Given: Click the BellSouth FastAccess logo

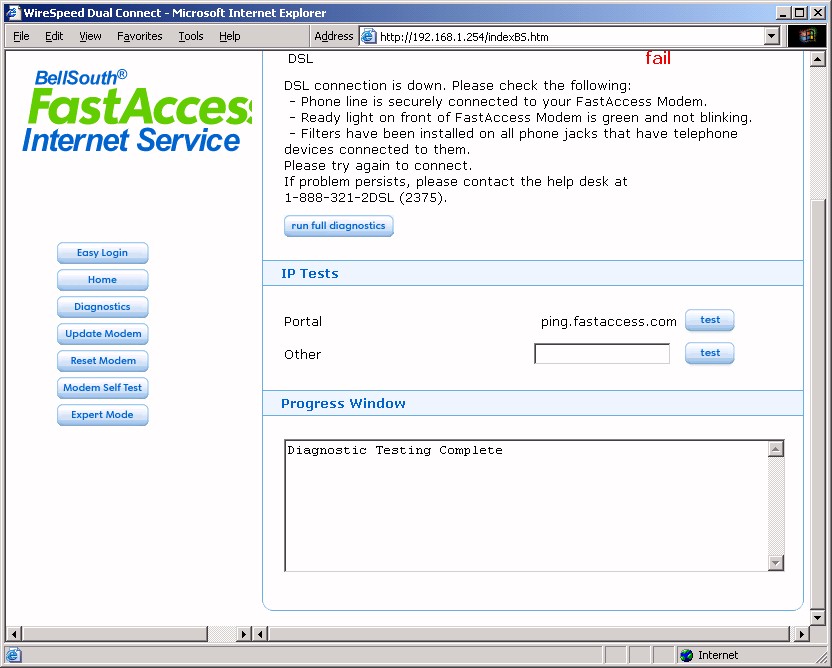Looking at the screenshot, I should click(137, 111).
